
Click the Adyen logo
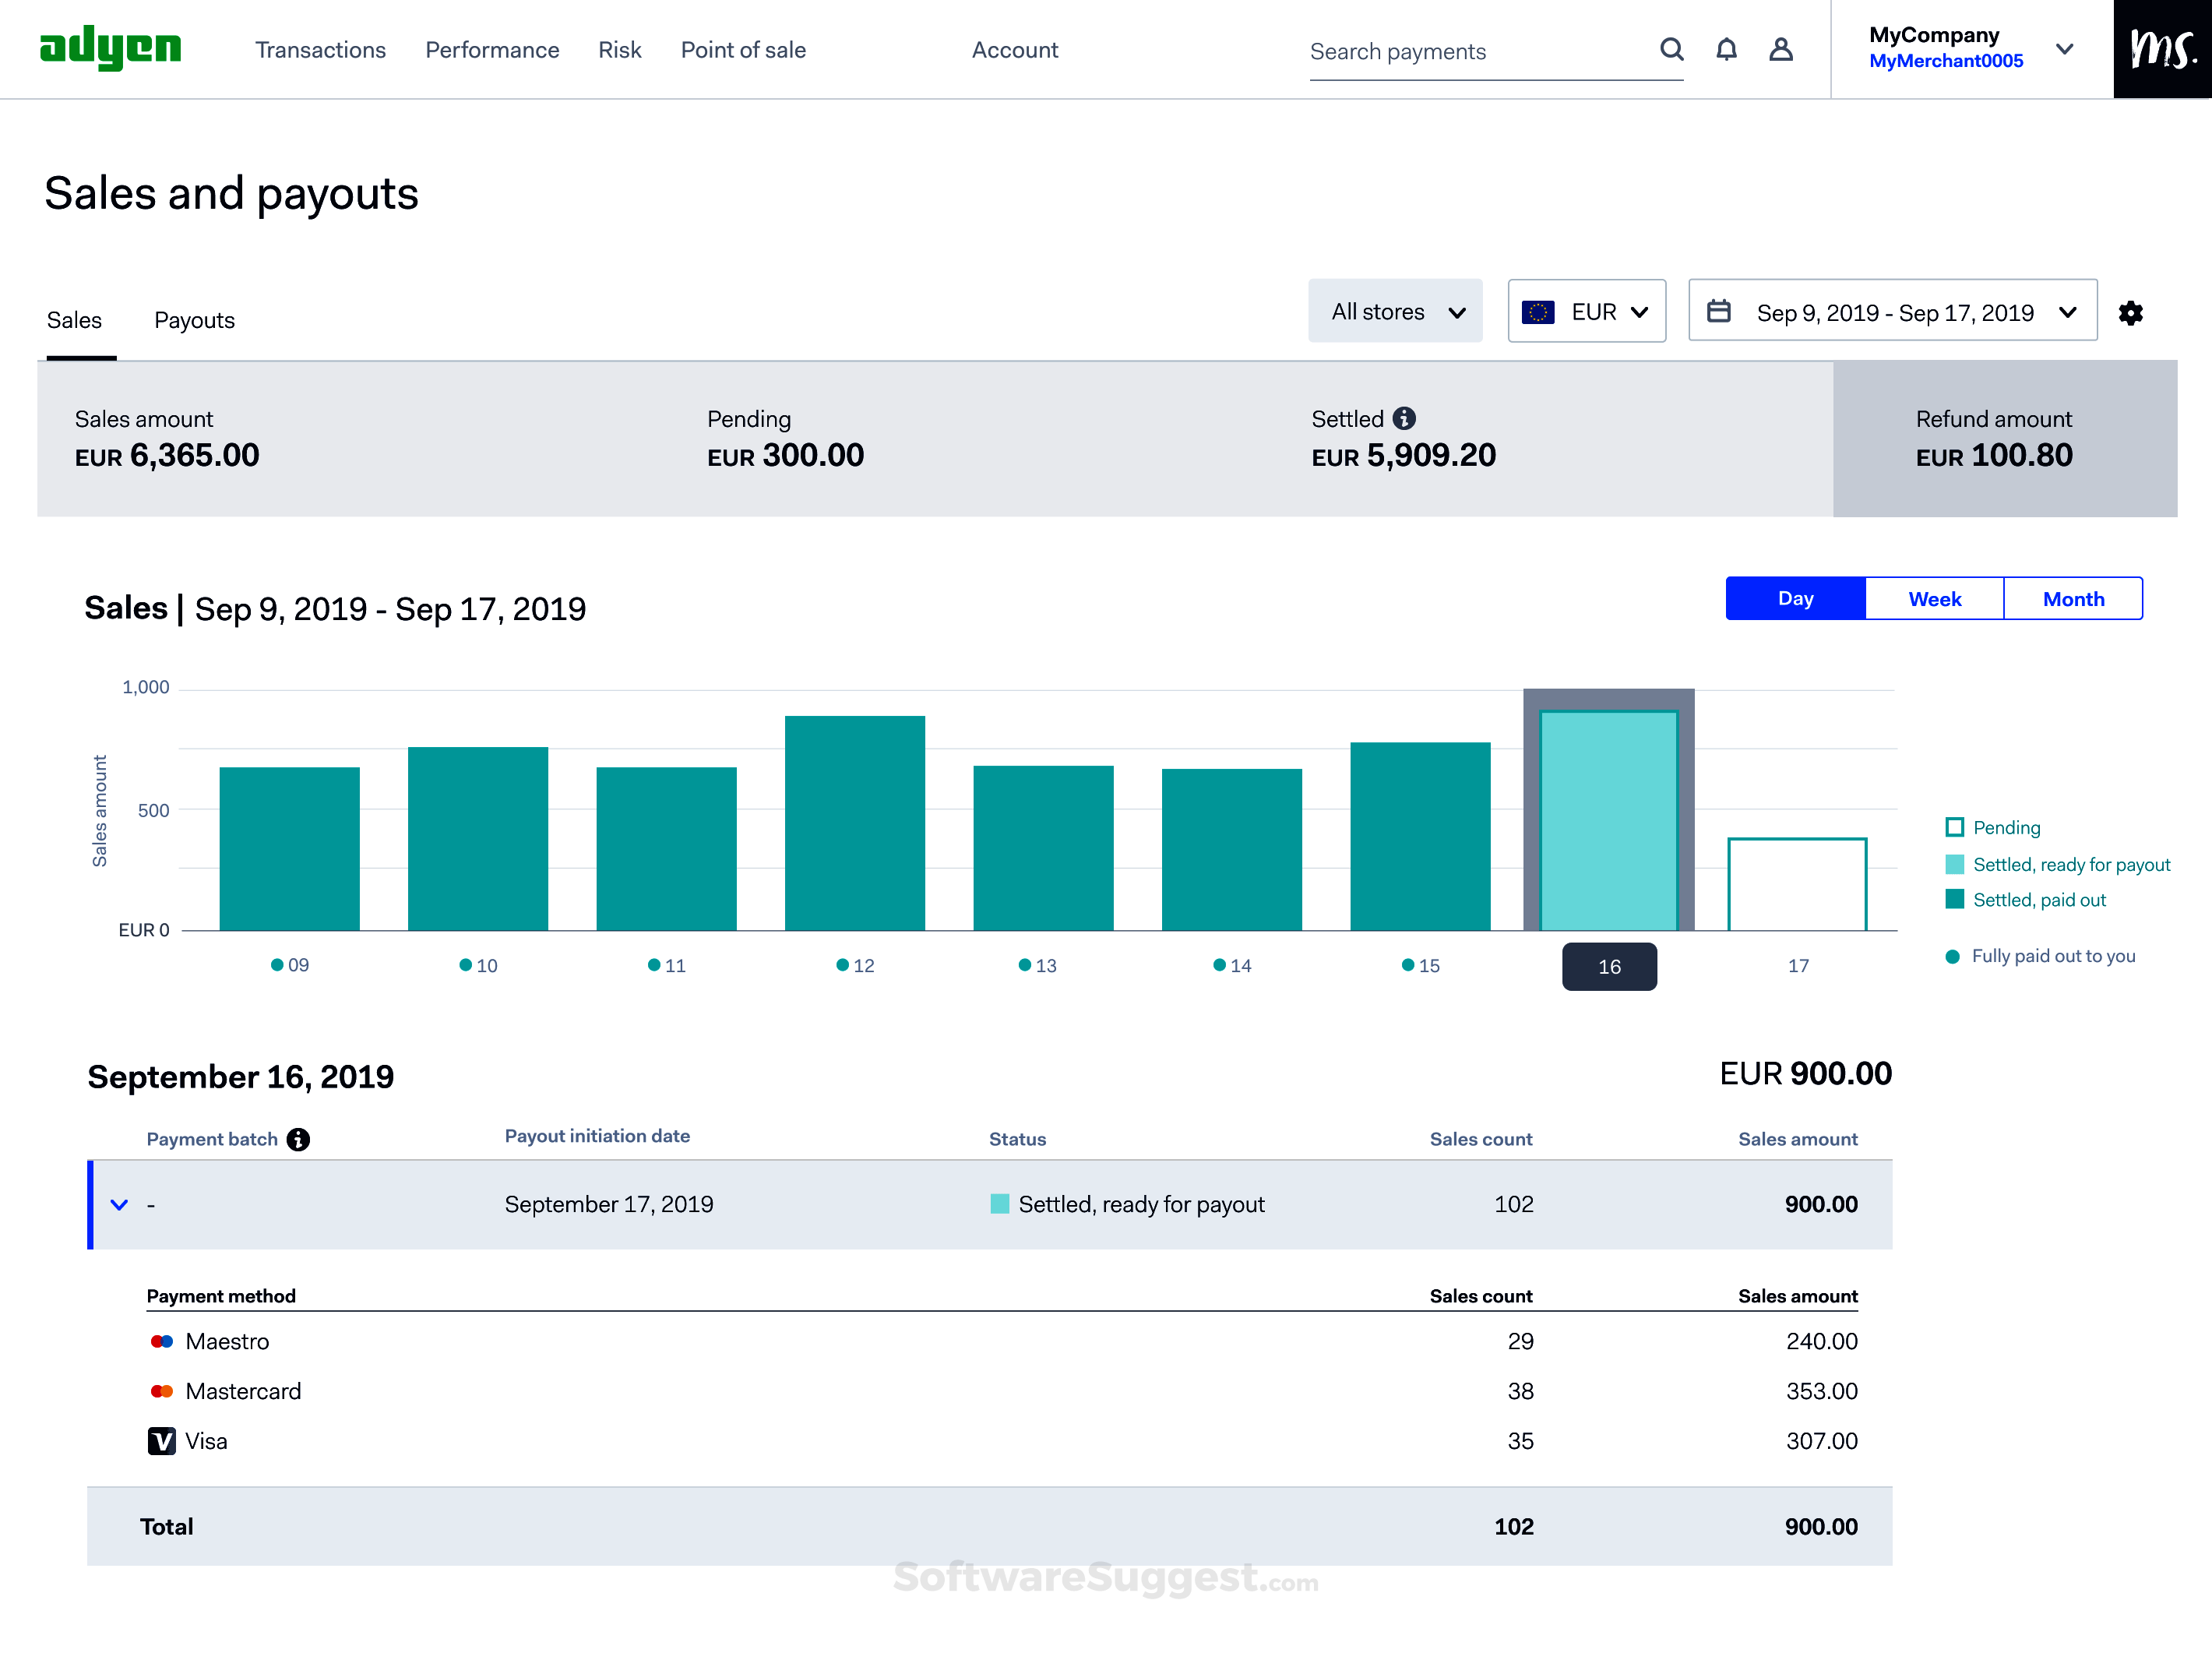pos(111,49)
